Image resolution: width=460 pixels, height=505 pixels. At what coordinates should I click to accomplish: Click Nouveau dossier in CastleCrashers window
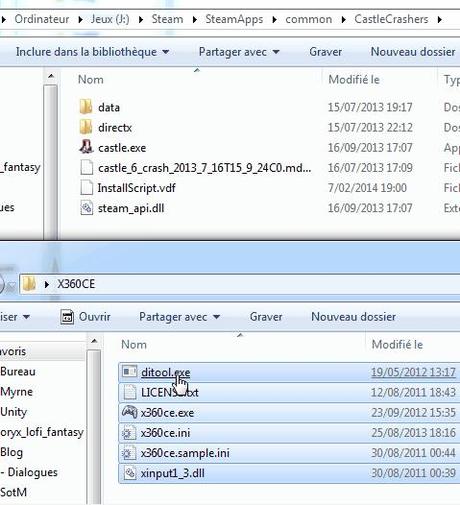coord(413,52)
